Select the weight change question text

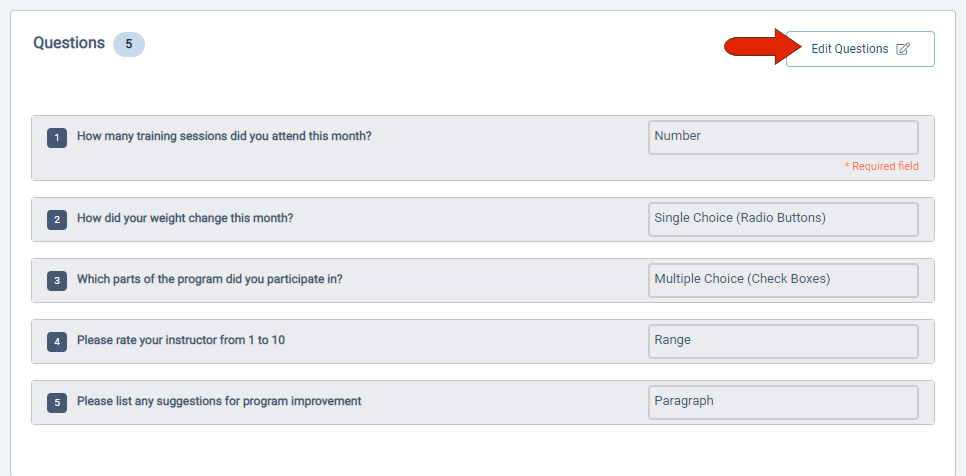coord(185,218)
